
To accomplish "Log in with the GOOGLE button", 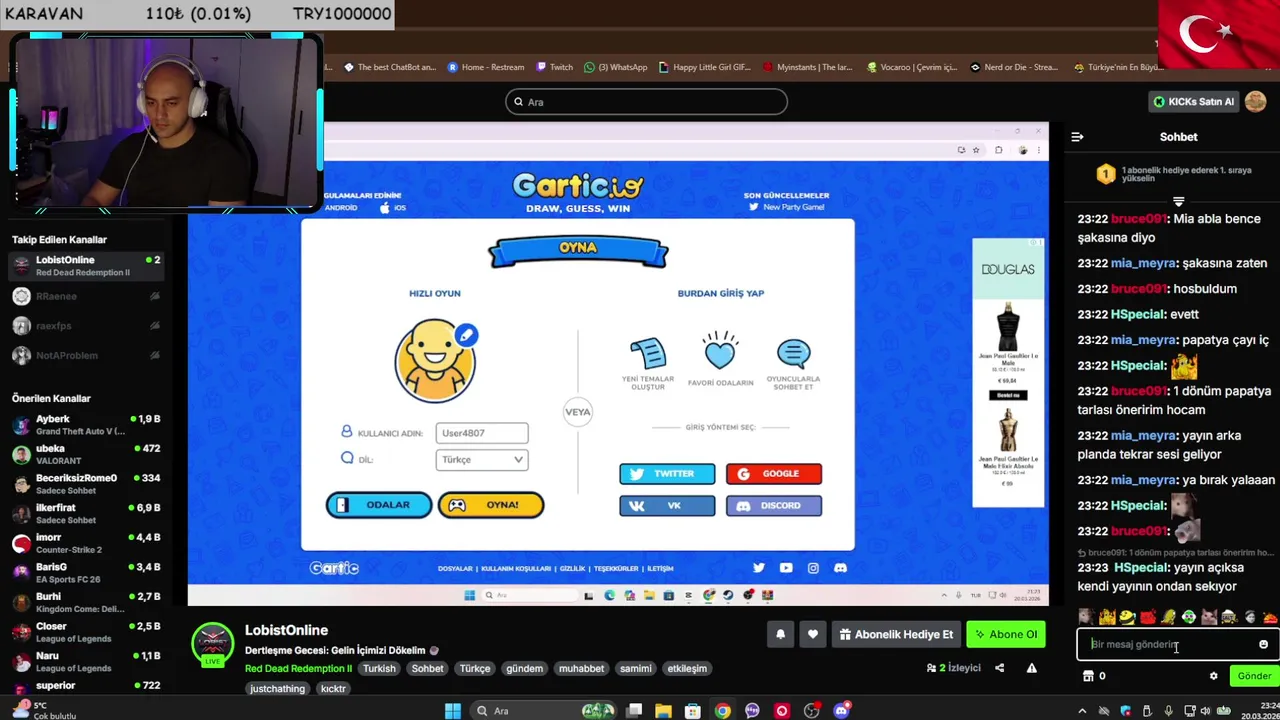I will point(774,474).
